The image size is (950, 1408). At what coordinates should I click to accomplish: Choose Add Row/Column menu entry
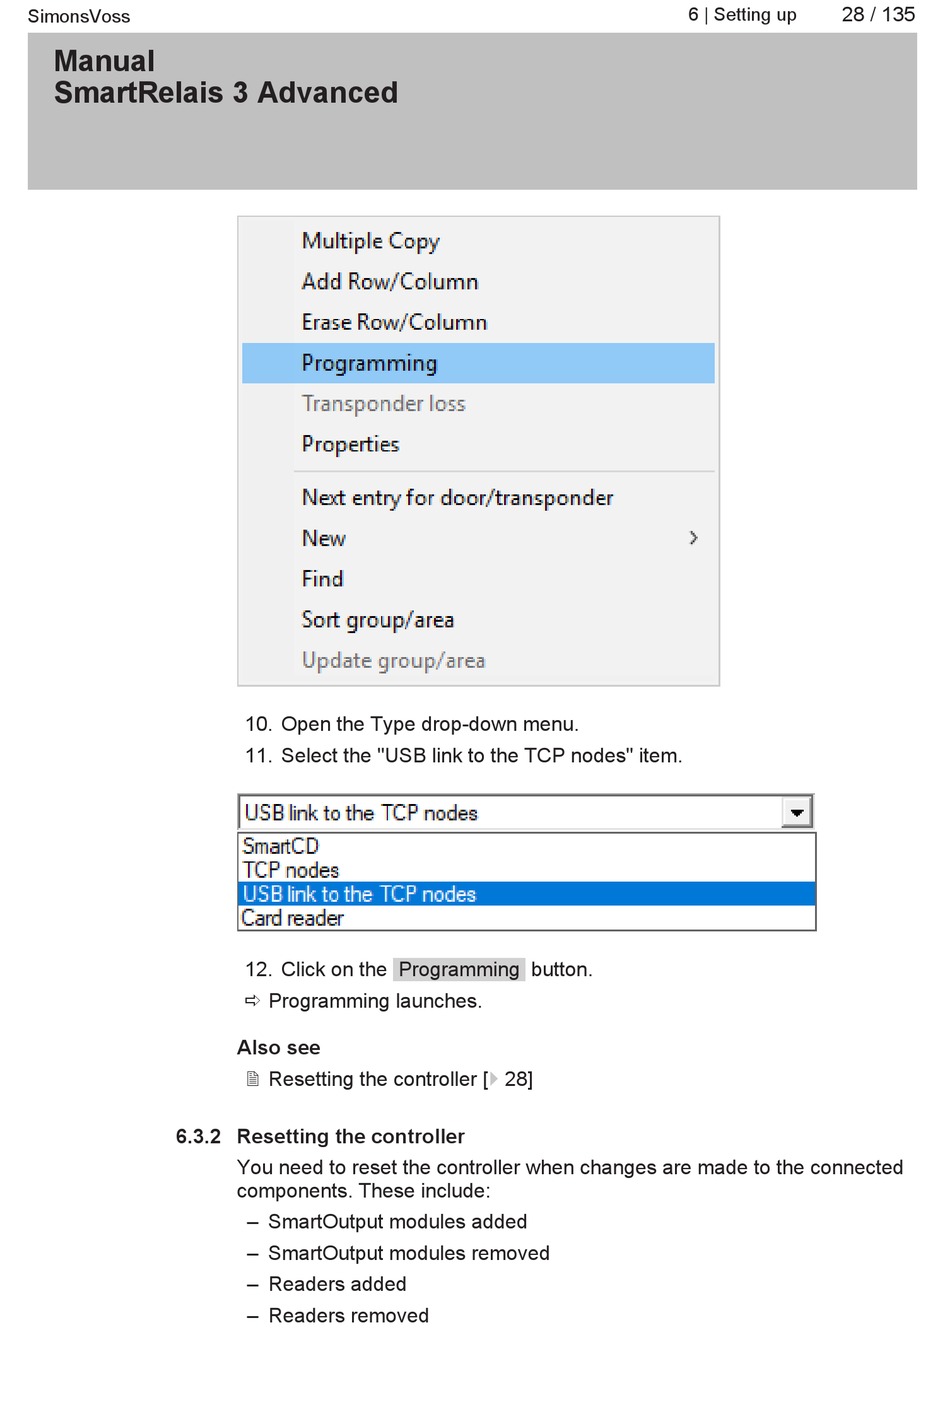[478, 282]
